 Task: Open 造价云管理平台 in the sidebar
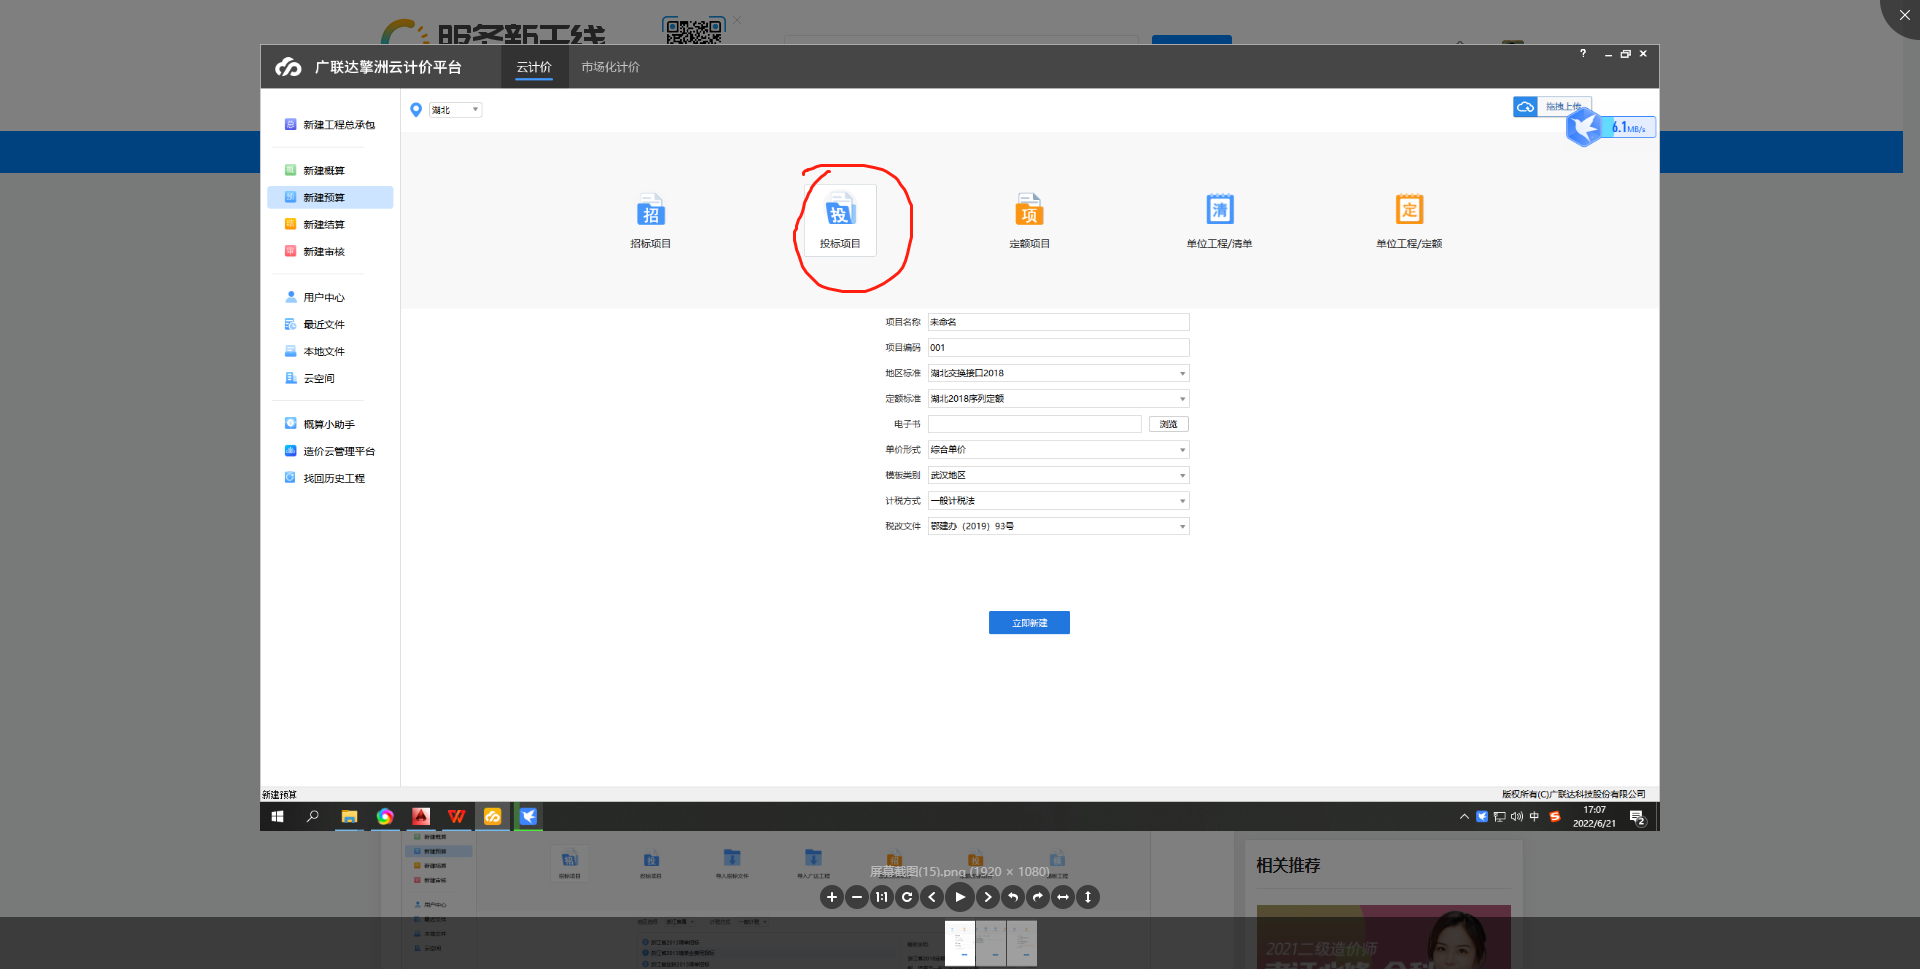point(330,452)
